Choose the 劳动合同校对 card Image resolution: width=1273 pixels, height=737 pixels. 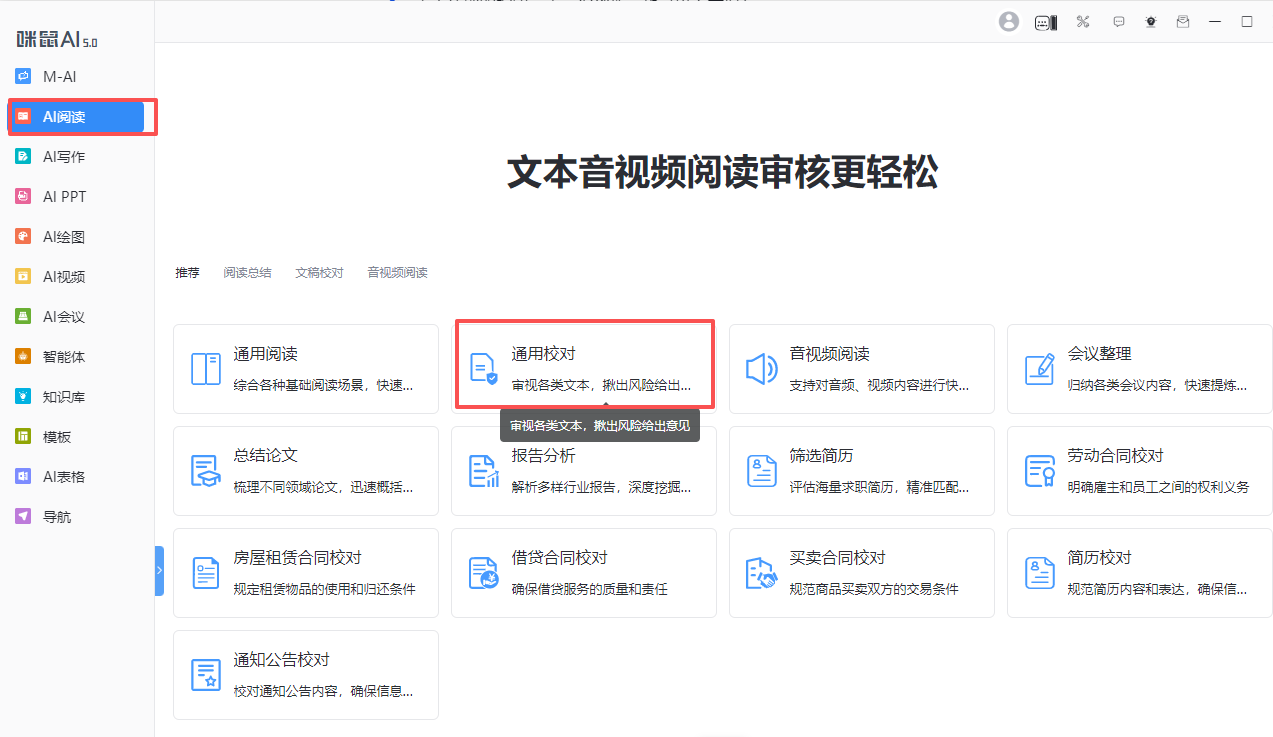[1139, 470]
